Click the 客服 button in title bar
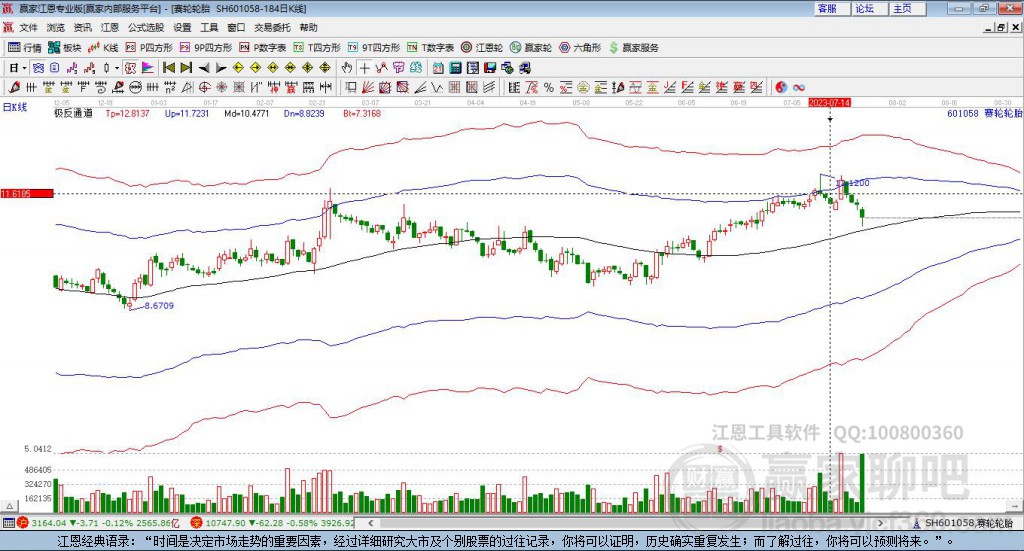 point(831,8)
